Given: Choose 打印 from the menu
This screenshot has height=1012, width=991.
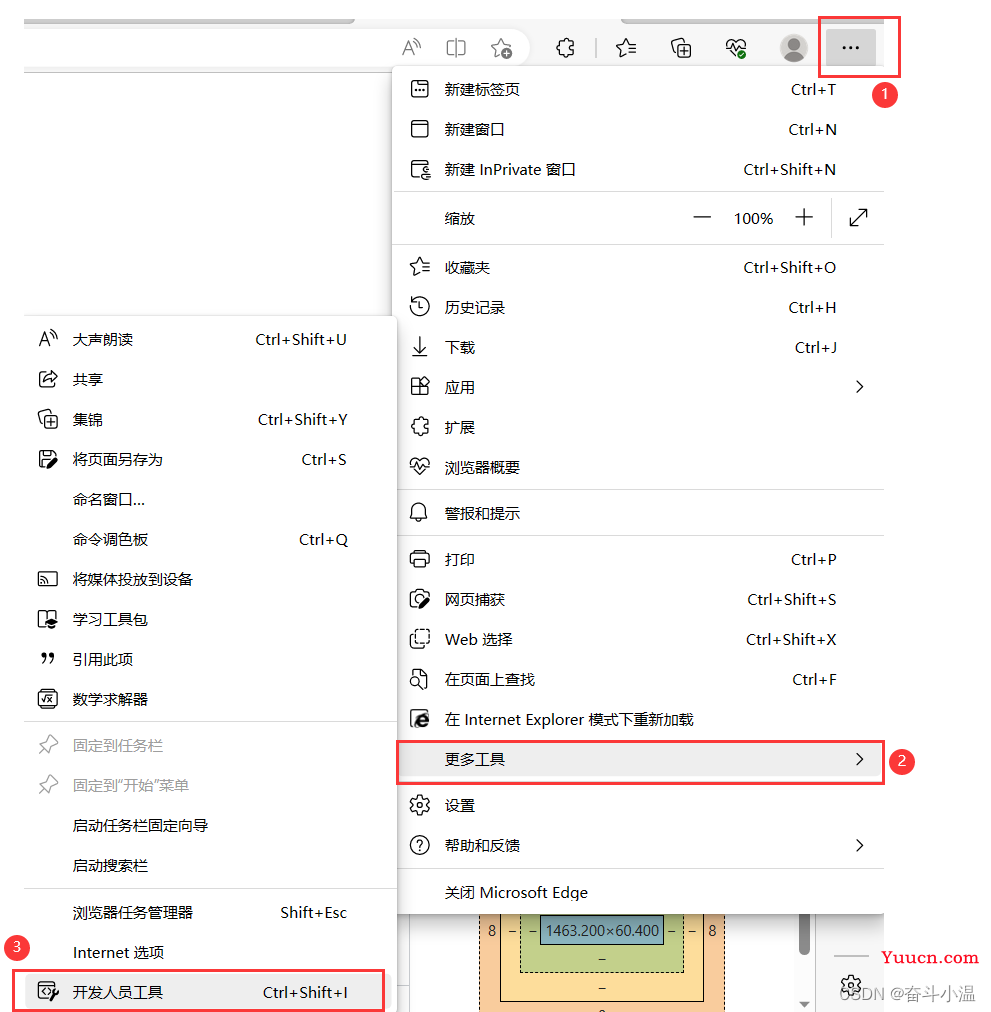Looking at the screenshot, I should pos(638,560).
